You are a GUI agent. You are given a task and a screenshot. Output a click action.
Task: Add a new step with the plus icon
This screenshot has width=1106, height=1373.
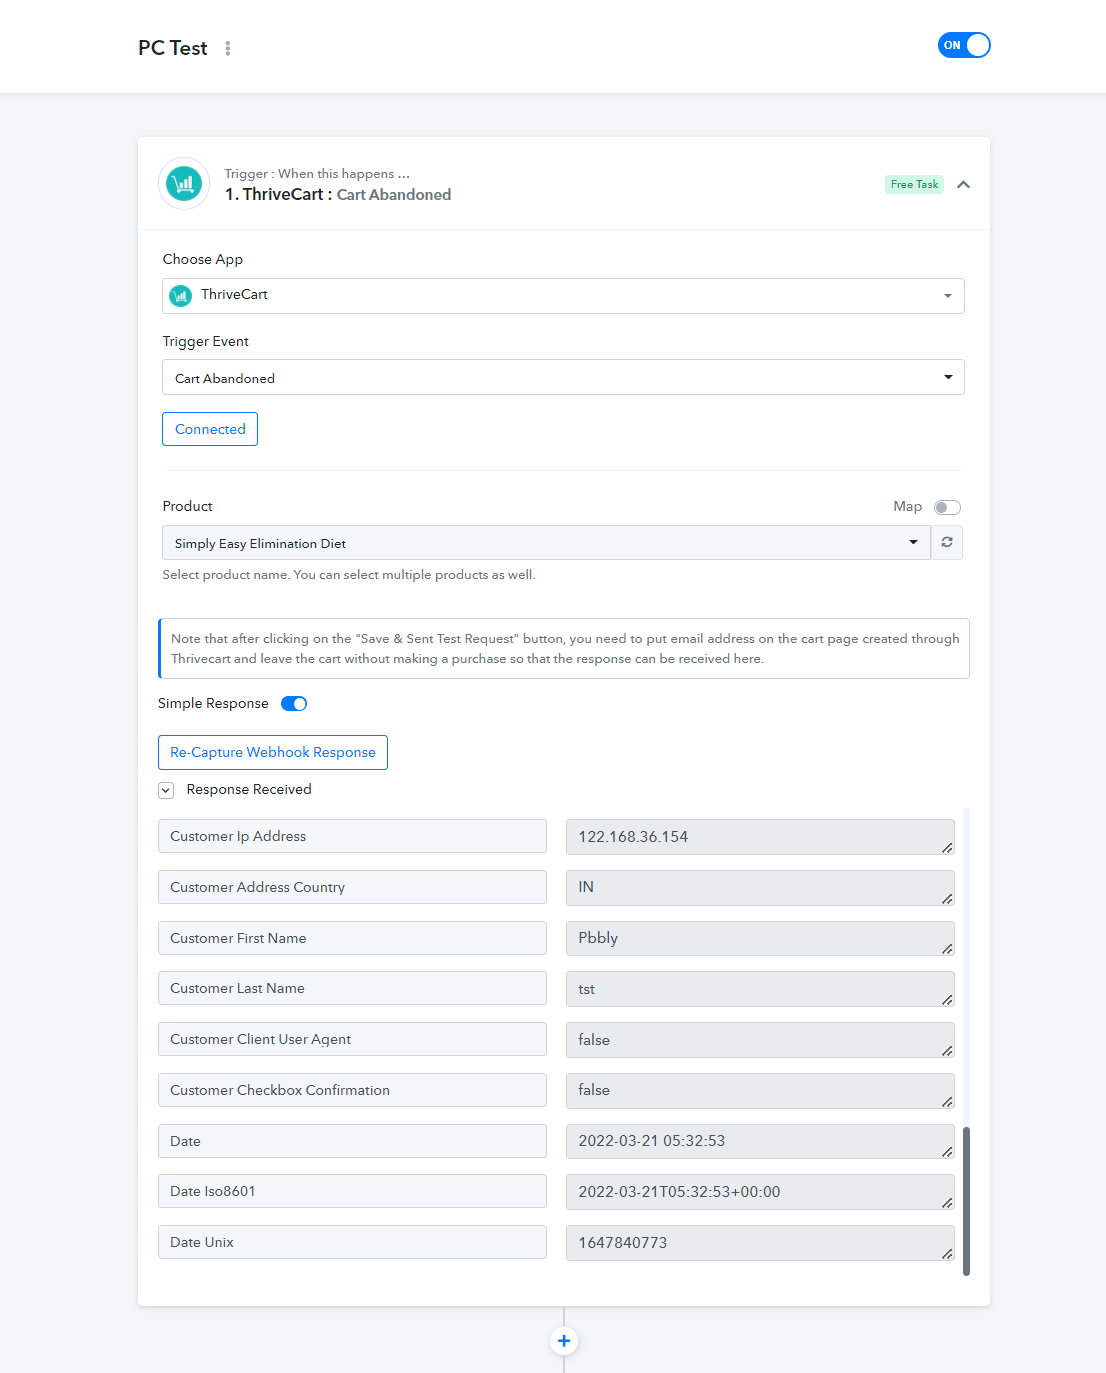[x=564, y=1341]
